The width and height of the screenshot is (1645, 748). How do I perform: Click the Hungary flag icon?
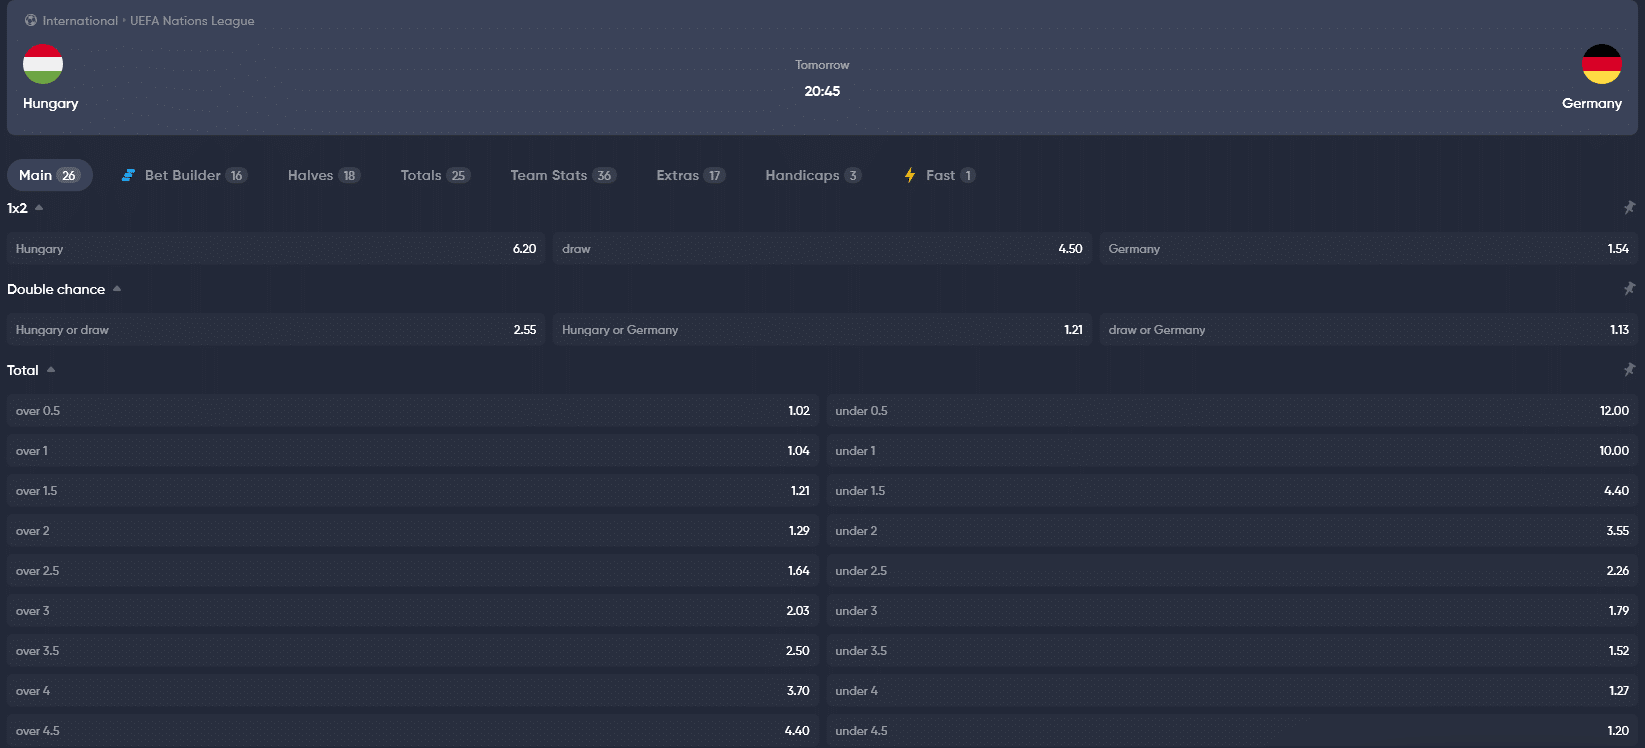pyautogui.click(x=43, y=64)
